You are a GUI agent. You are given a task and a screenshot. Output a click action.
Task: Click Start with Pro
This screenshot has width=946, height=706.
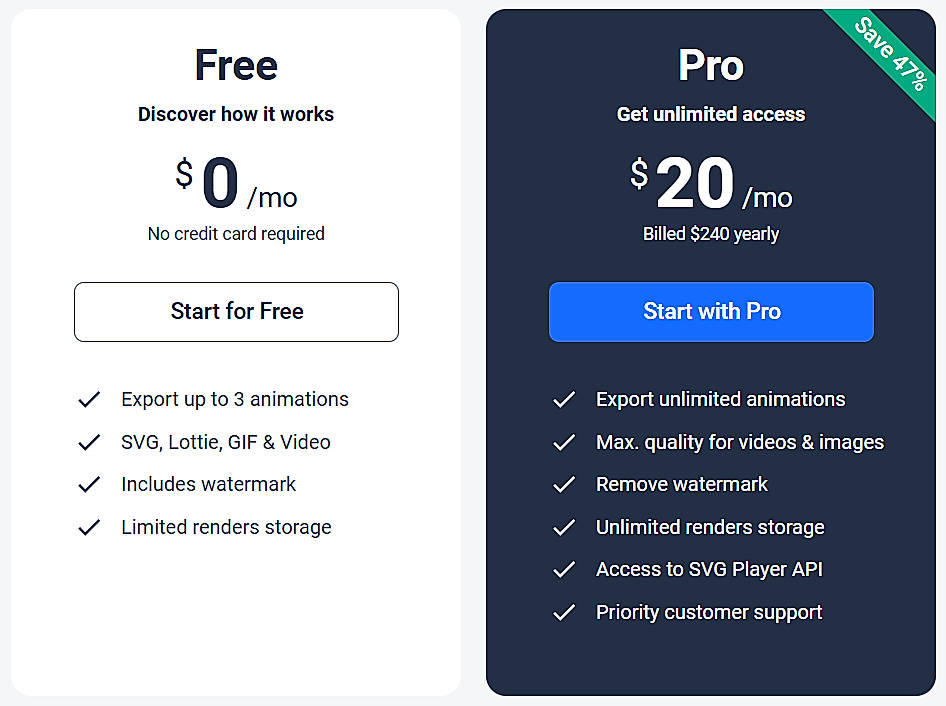click(711, 312)
